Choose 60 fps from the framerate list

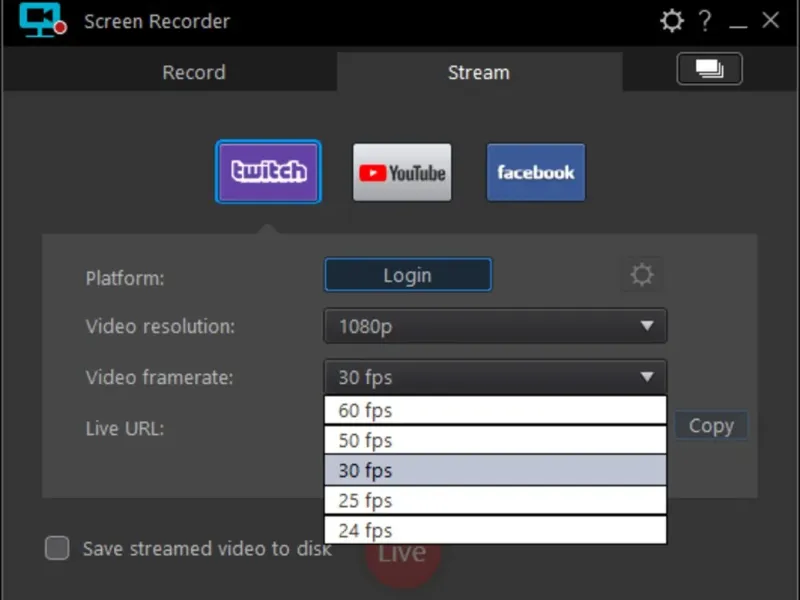(495, 410)
